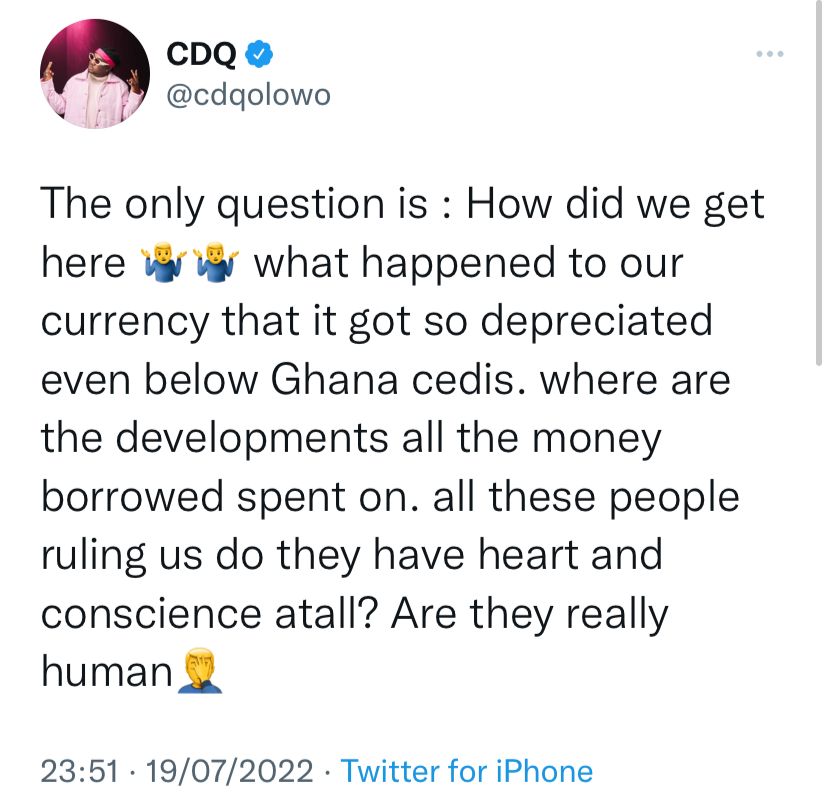Screen dimensions: 828x793
Task: Click the 23:51 timestamp
Action: (79, 771)
